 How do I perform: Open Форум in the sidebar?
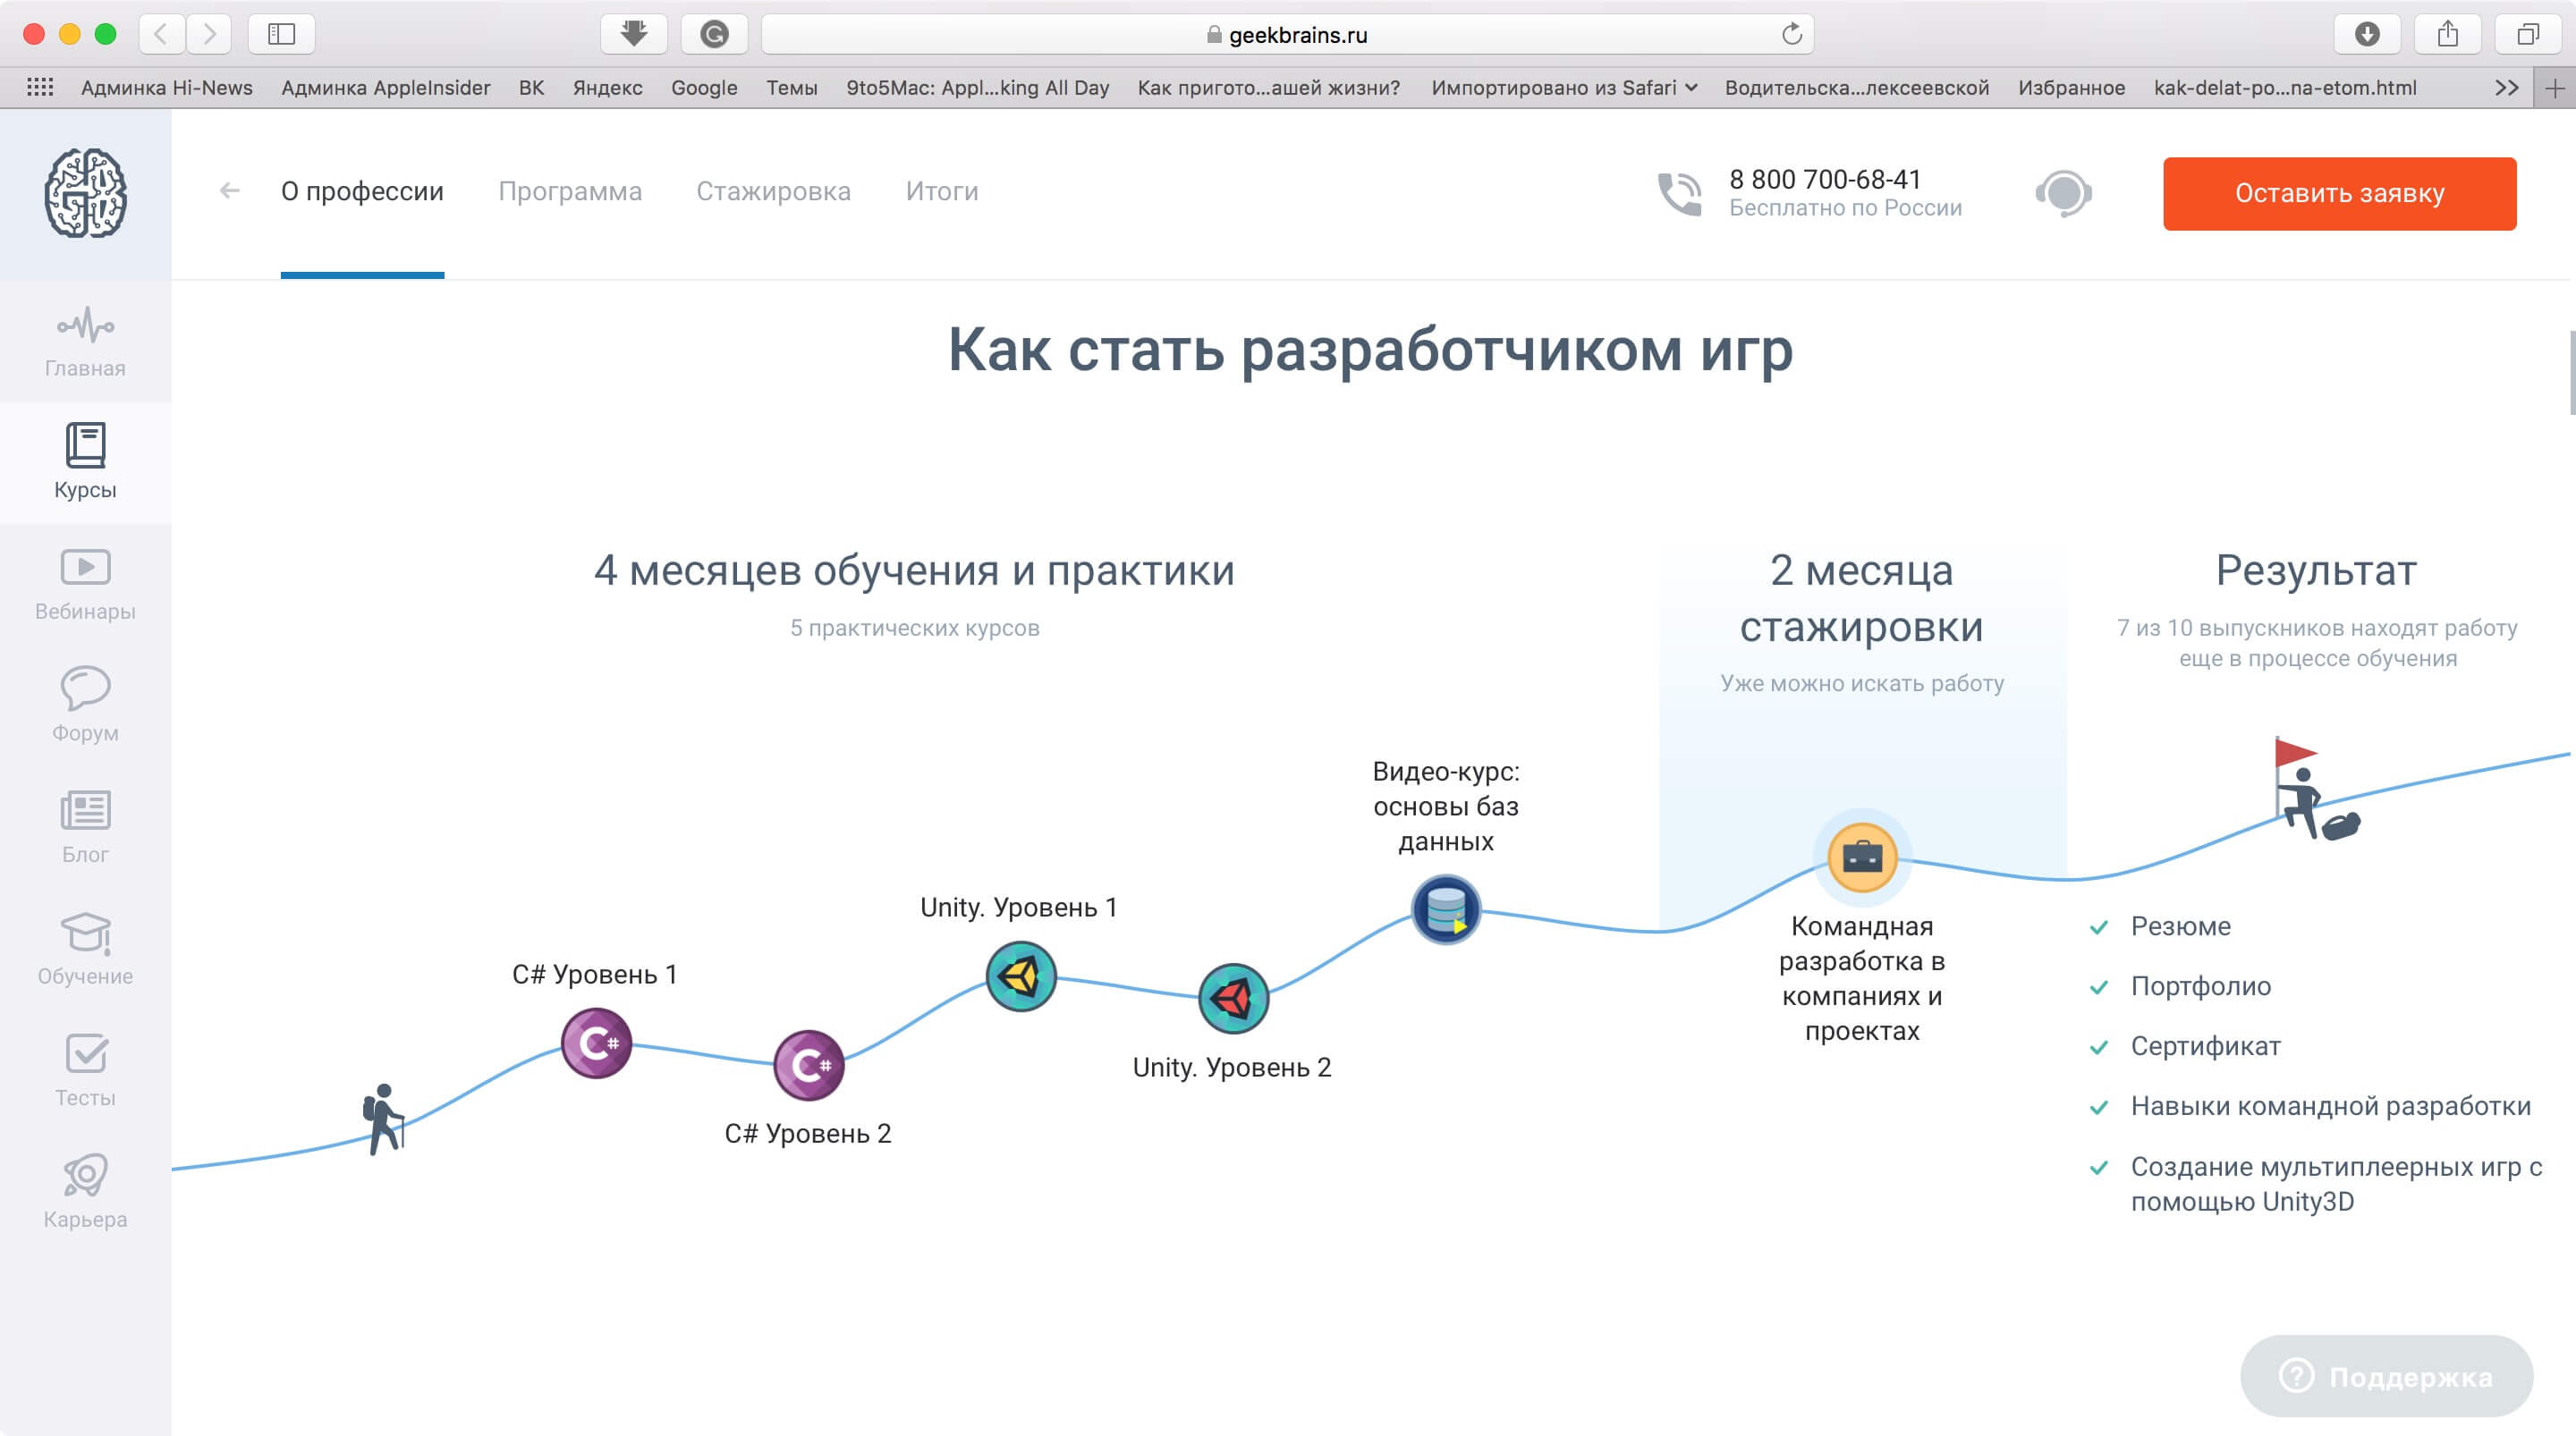(x=85, y=705)
